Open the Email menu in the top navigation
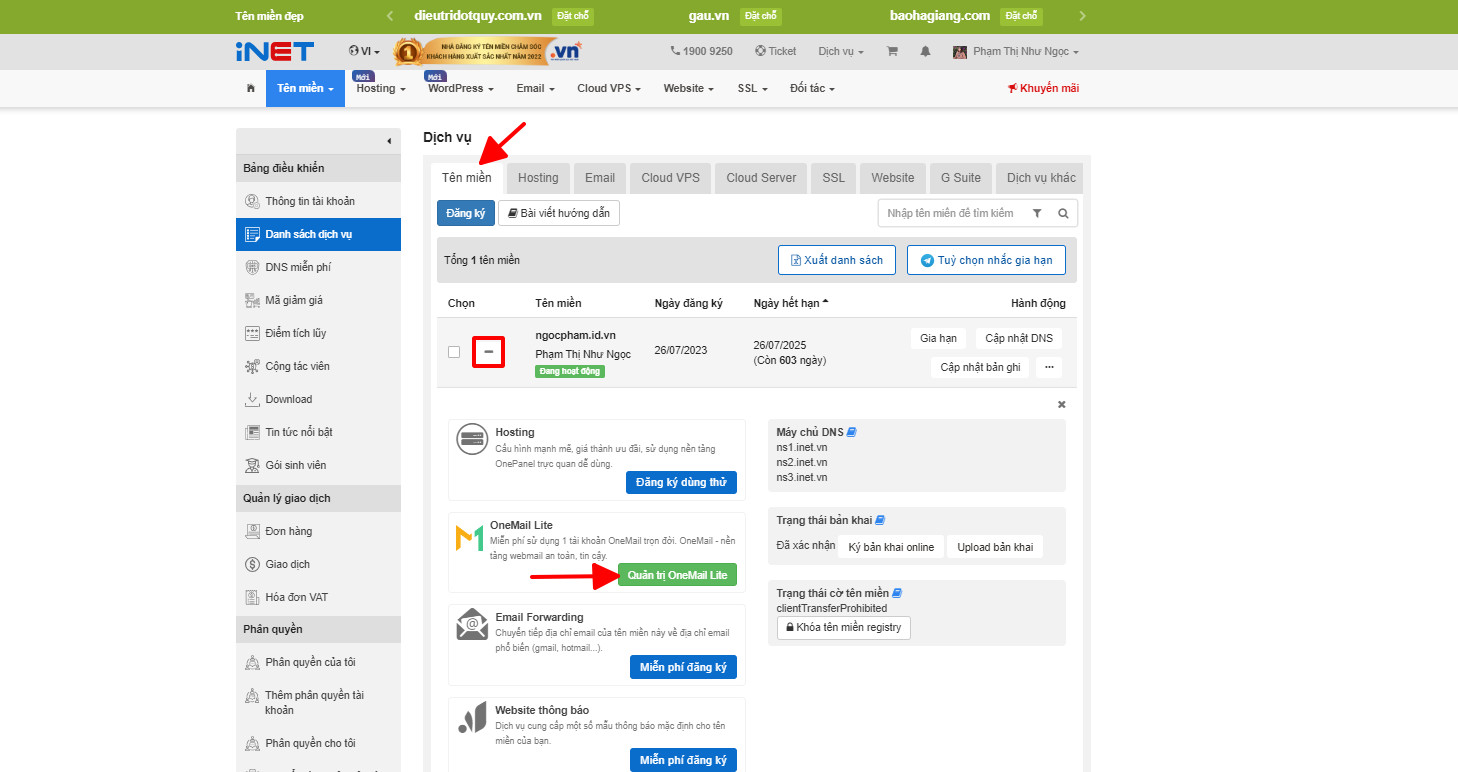The image size is (1458, 772). (x=534, y=88)
